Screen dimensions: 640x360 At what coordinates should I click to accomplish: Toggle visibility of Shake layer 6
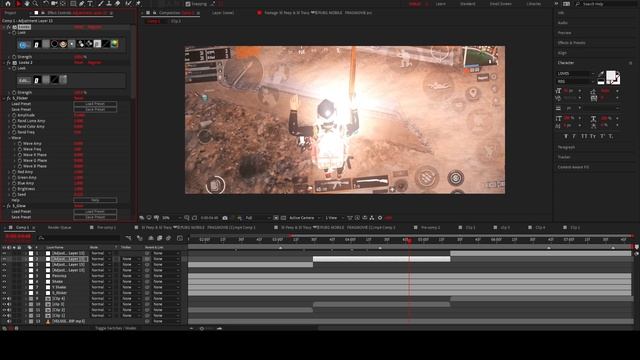coord(4,281)
